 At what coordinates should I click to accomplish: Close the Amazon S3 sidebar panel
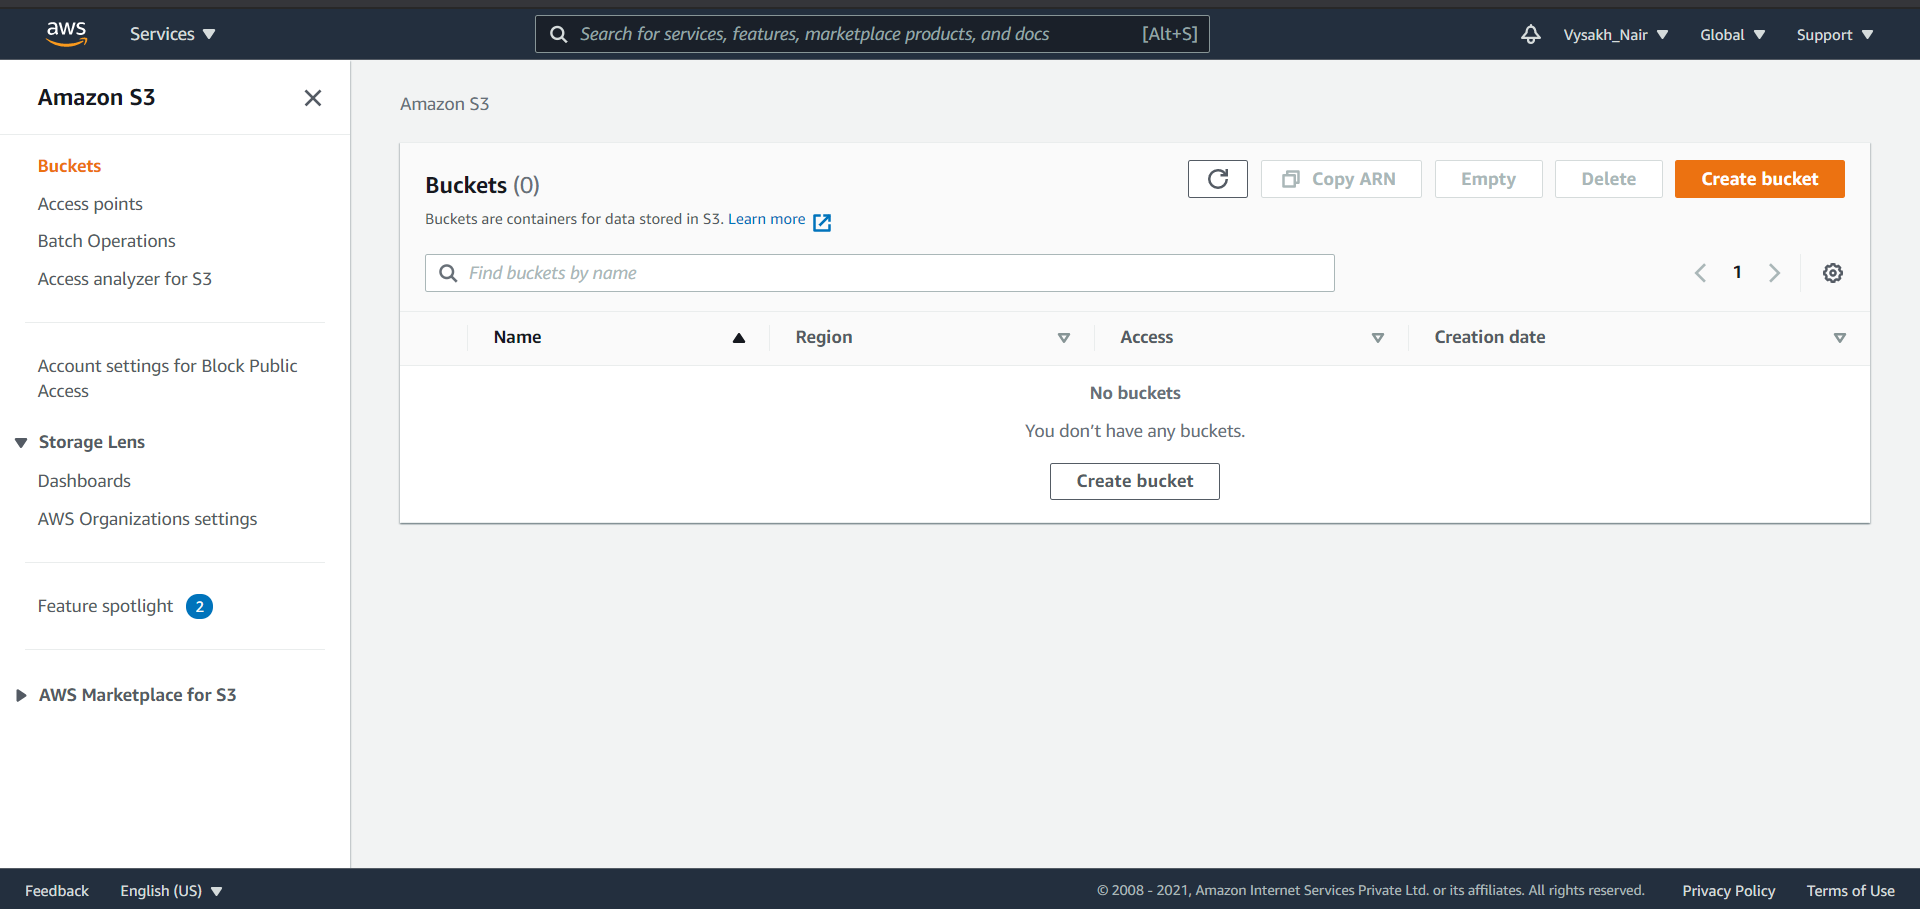click(313, 97)
